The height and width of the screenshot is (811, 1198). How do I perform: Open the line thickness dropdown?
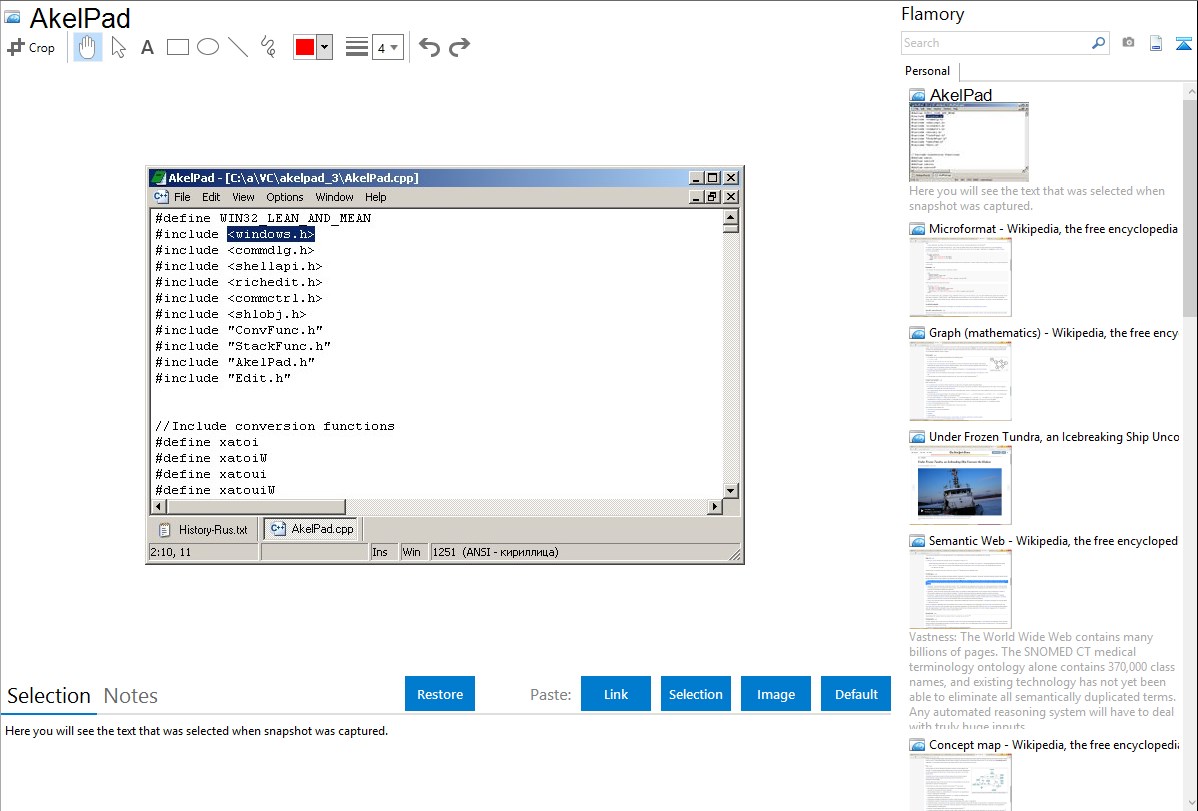(x=387, y=47)
